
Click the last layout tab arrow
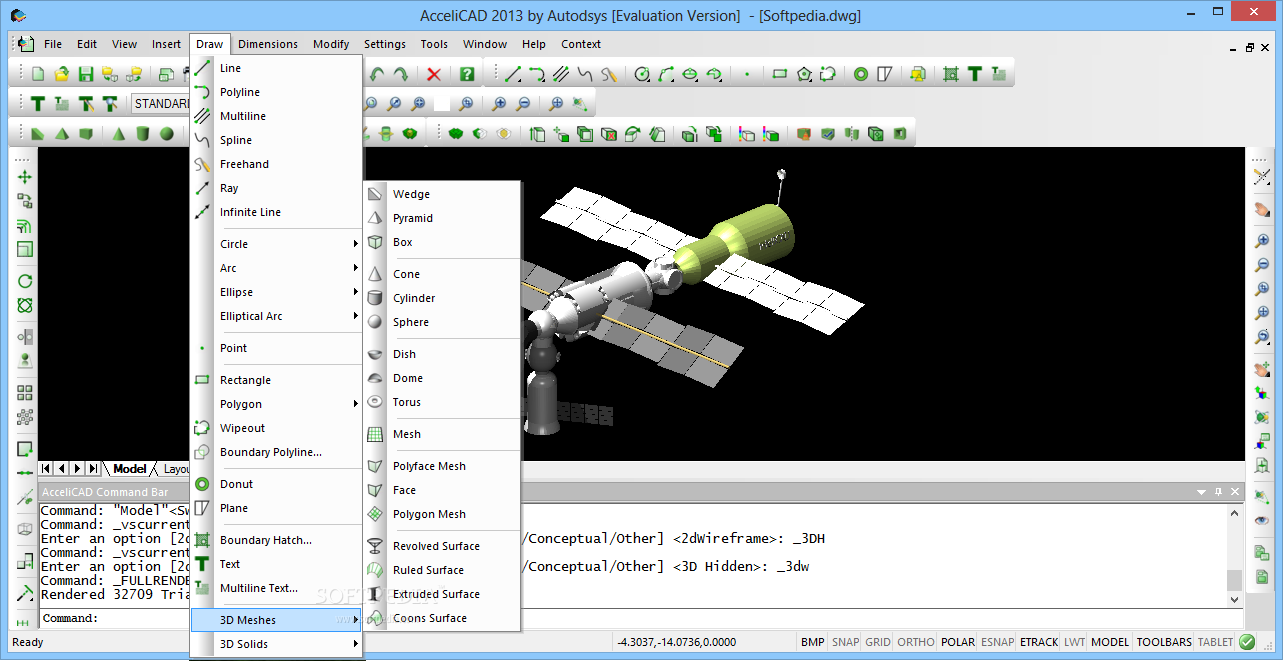point(93,469)
